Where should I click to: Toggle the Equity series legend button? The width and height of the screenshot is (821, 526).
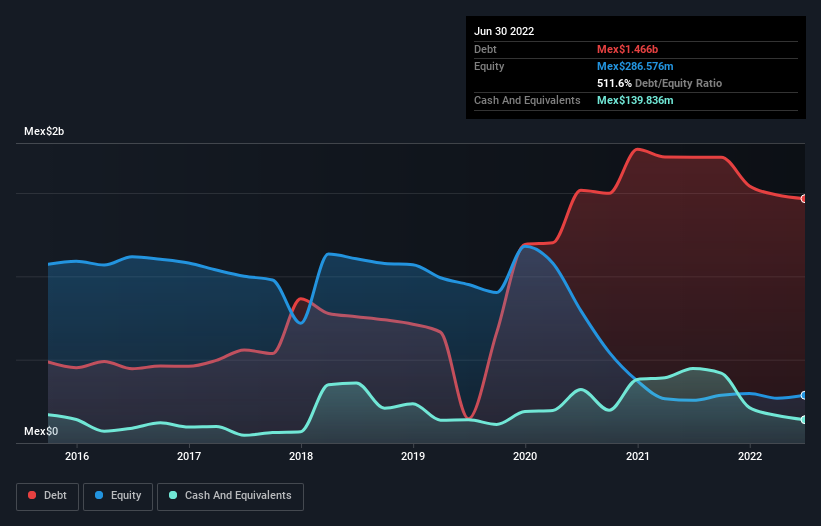pos(118,496)
